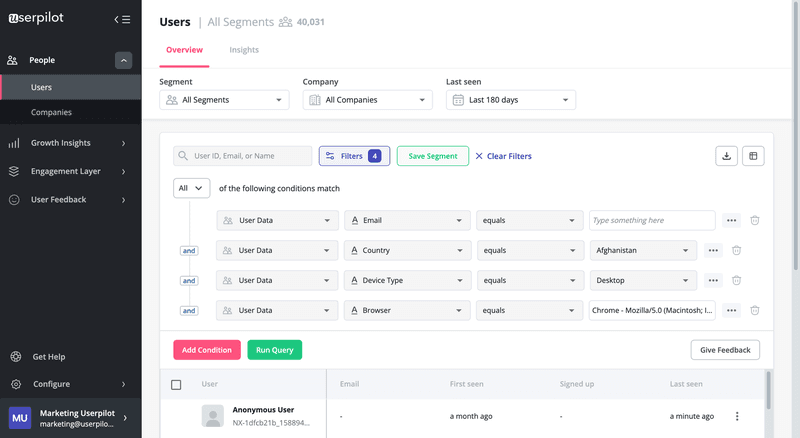Delete the Browser condition with trash icon
Image resolution: width=800 pixels, height=438 pixels.
[755, 310]
